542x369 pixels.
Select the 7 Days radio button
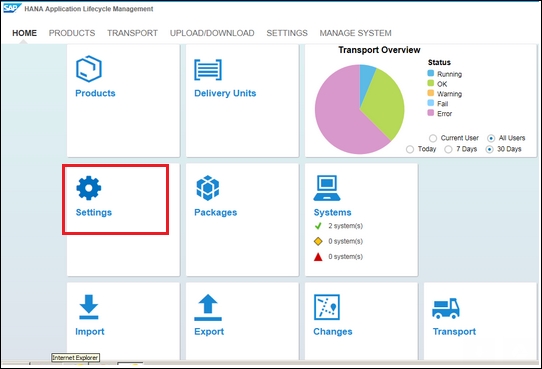[448, 149]
